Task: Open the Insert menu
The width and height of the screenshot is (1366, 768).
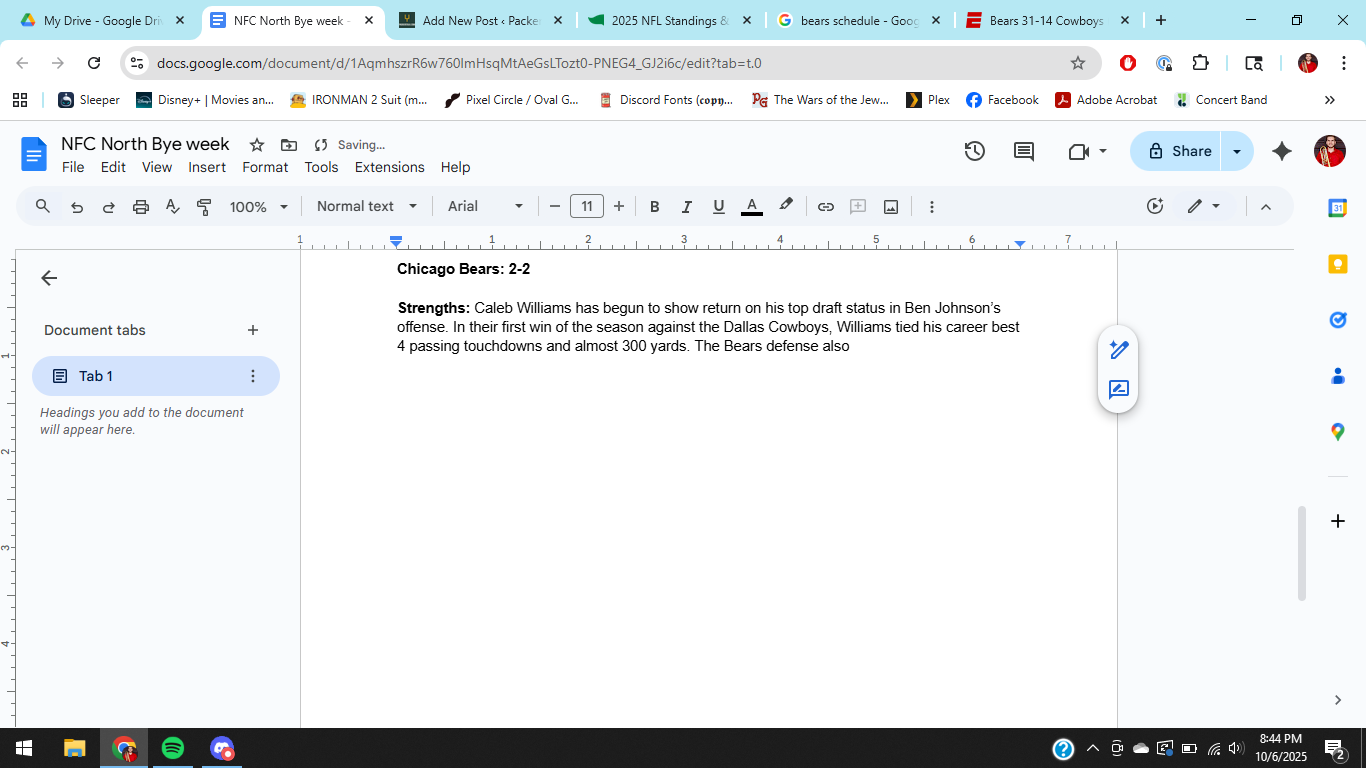Action: tap(207, 167)
